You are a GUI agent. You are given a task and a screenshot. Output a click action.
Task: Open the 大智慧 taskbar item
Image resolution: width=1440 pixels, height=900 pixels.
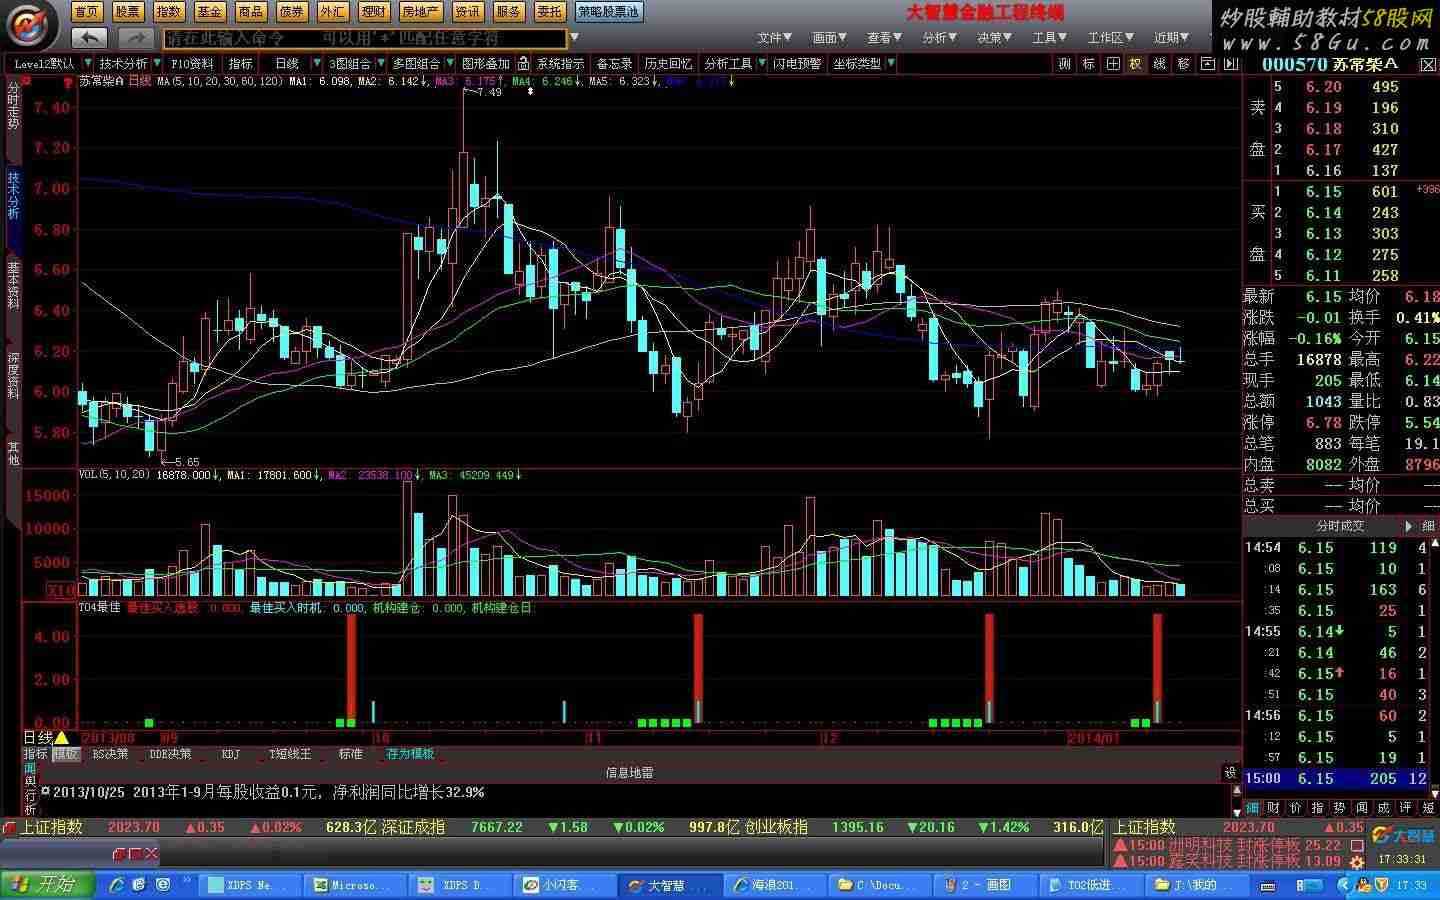(x=670, y=885)
